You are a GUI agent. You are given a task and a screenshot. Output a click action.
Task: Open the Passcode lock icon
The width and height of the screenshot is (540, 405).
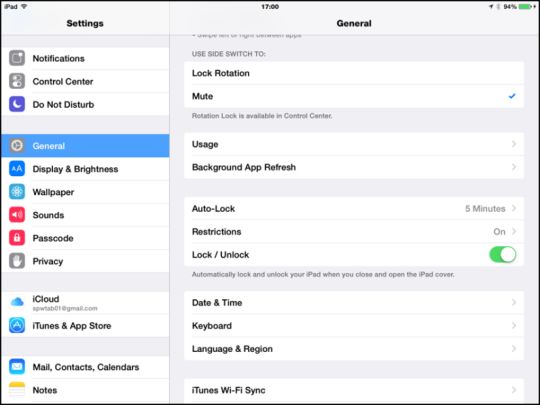coord(17,238)
